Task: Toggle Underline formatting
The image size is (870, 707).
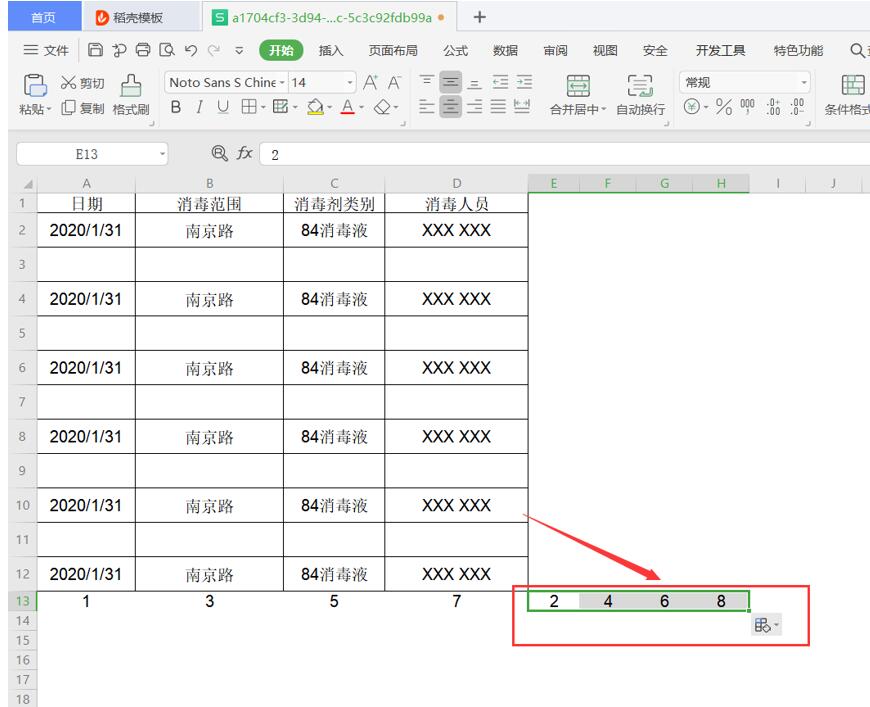Action: (x=223, y=107)
